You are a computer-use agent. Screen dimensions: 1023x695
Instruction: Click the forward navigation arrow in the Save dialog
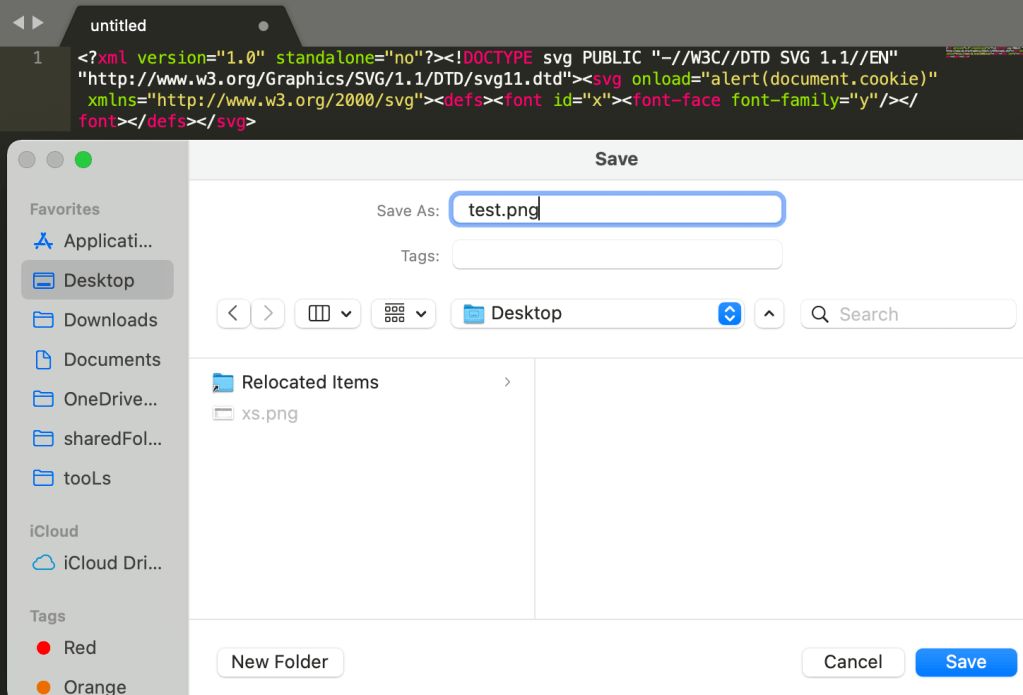268,314
